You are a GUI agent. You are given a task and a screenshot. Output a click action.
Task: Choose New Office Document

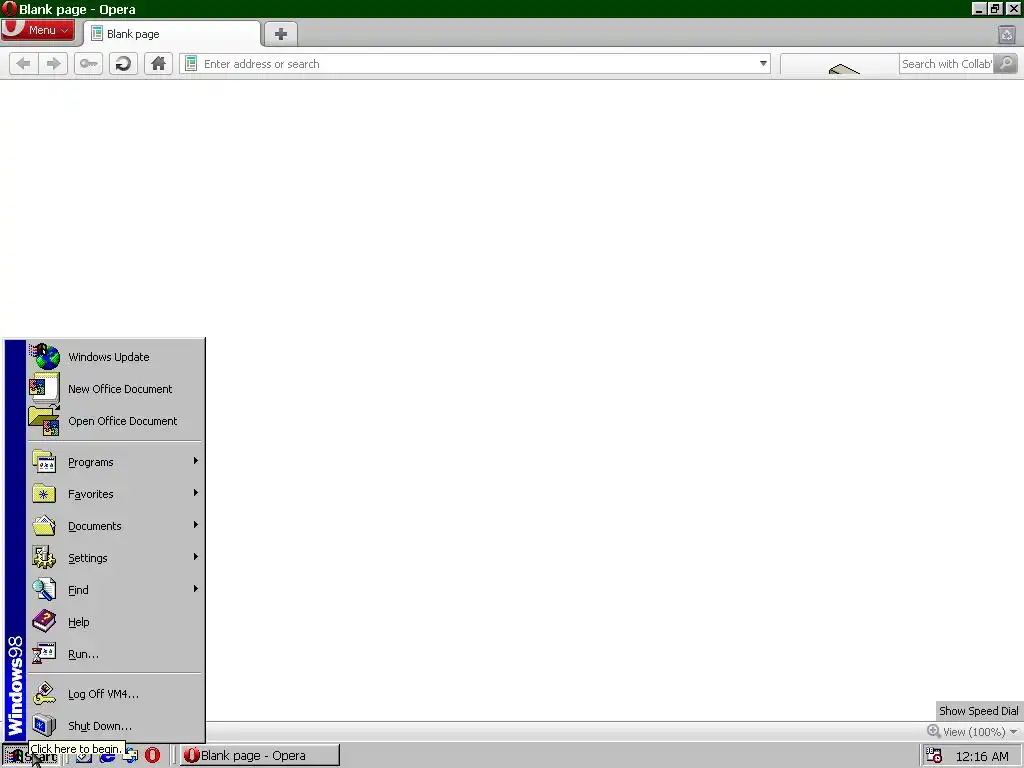[116, 389]
